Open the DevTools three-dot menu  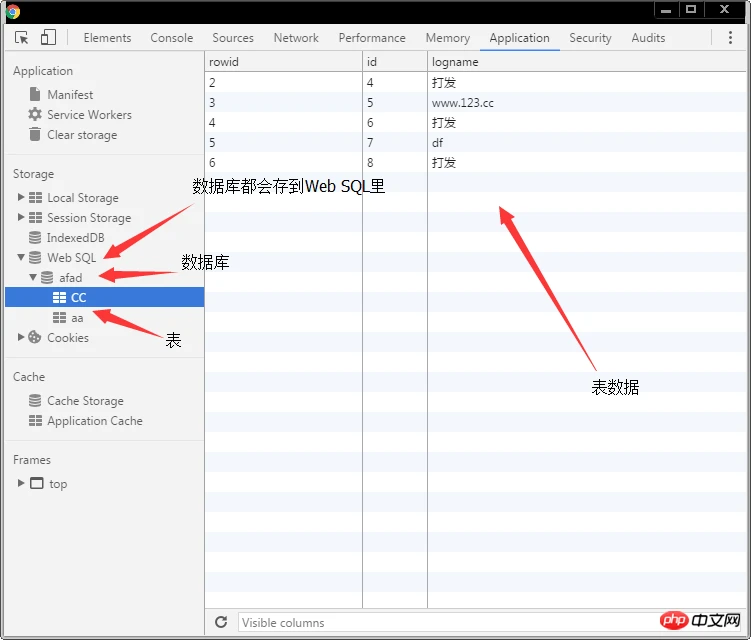click(x=730, y=37)
